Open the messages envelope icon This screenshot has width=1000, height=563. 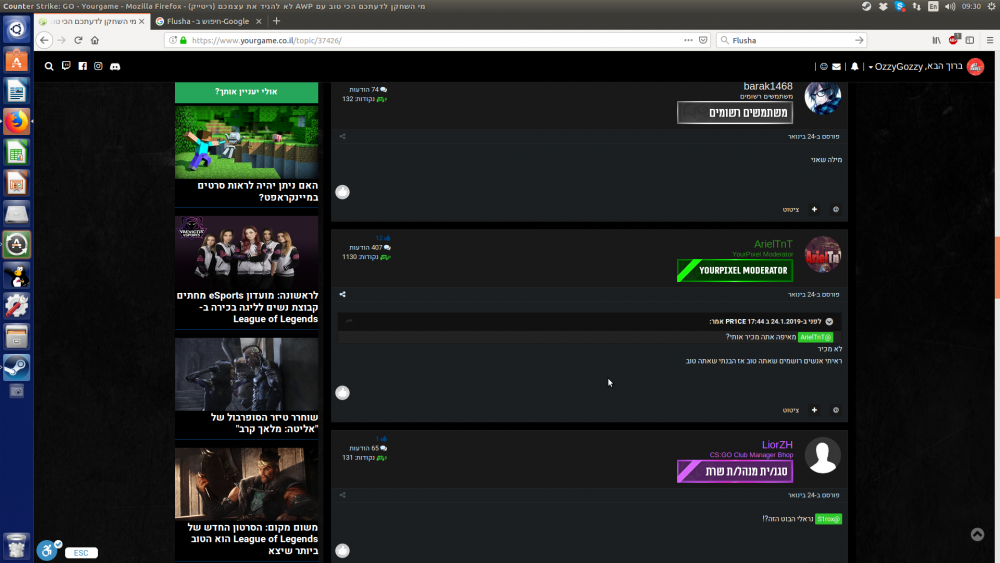pyautogui.click(x=837, y=66)
